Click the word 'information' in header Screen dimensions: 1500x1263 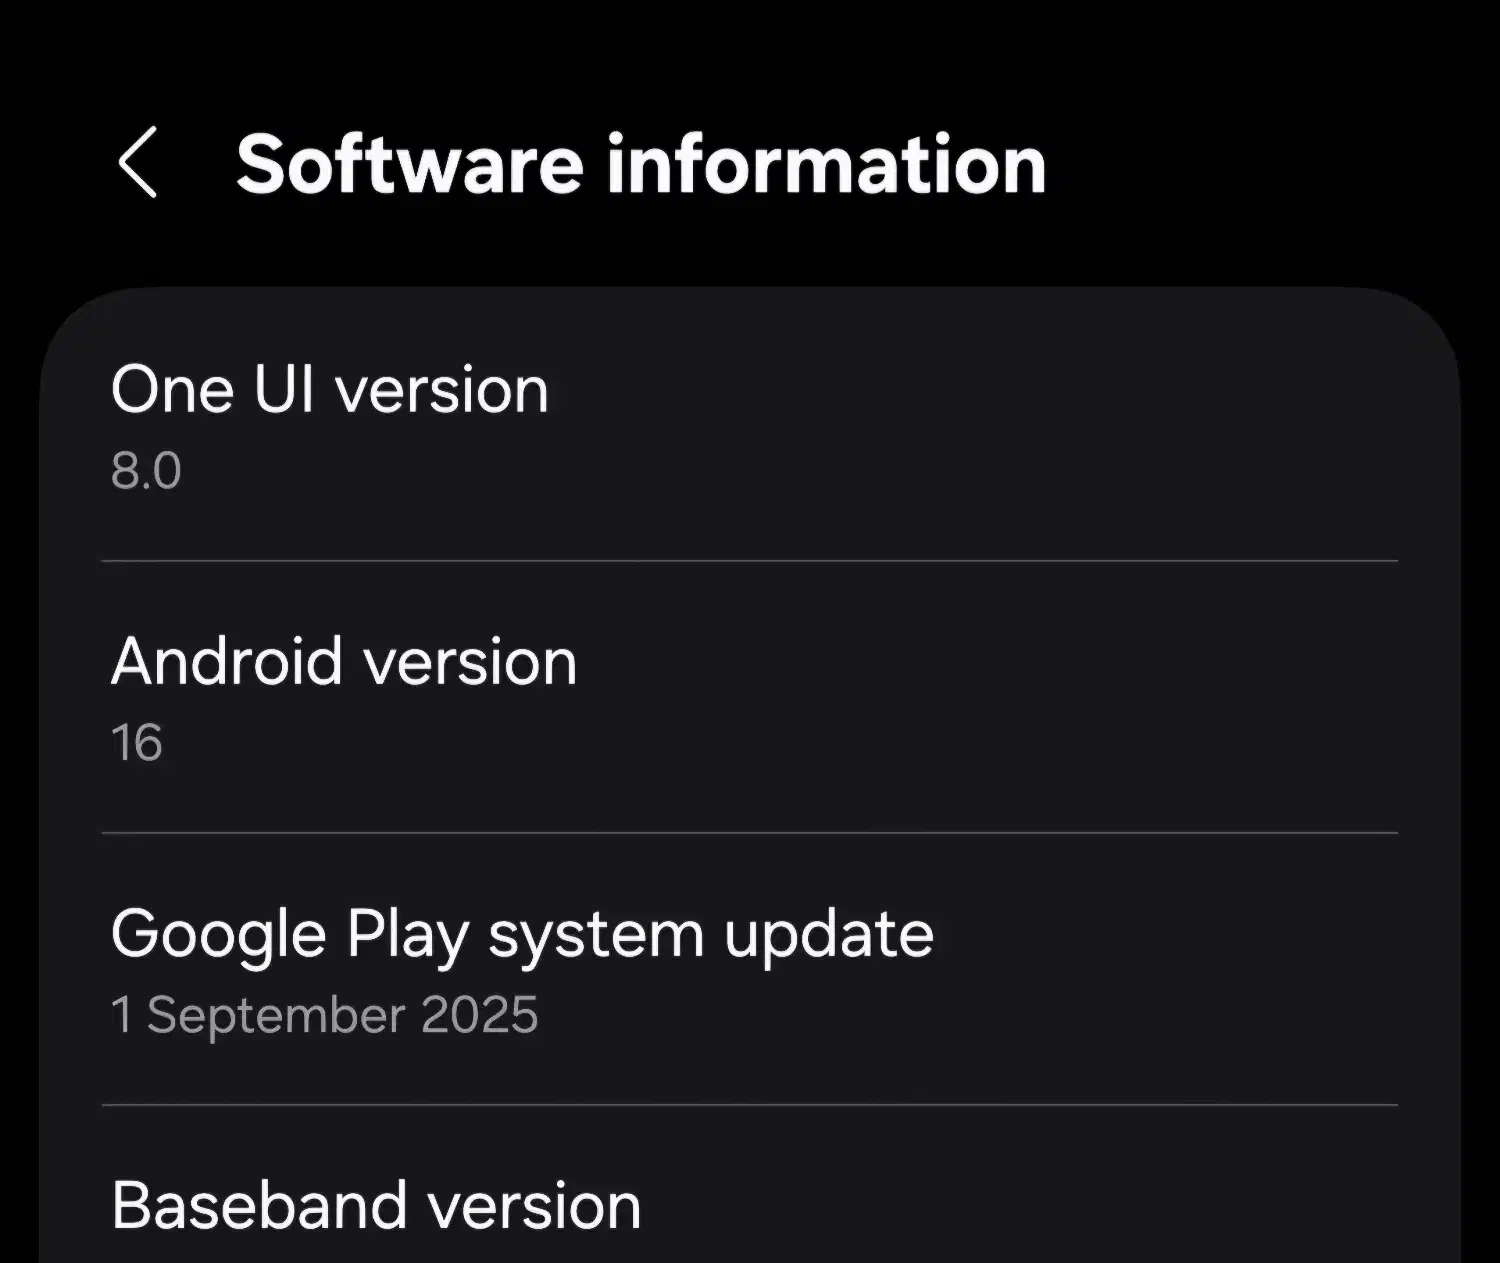click(826, 164)
